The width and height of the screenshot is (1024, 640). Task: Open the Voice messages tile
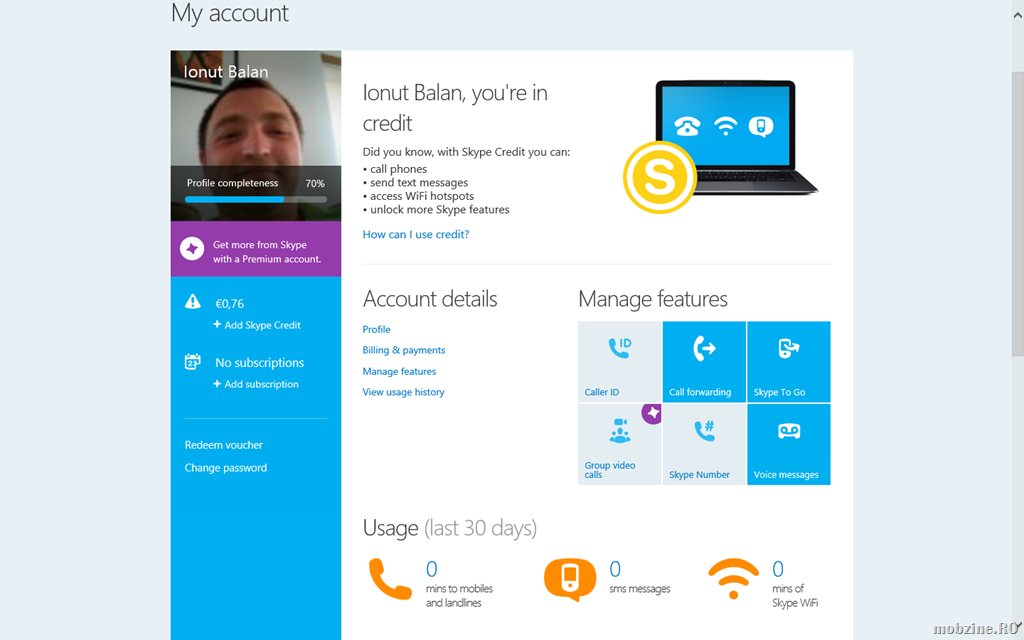tap(789, 444)
